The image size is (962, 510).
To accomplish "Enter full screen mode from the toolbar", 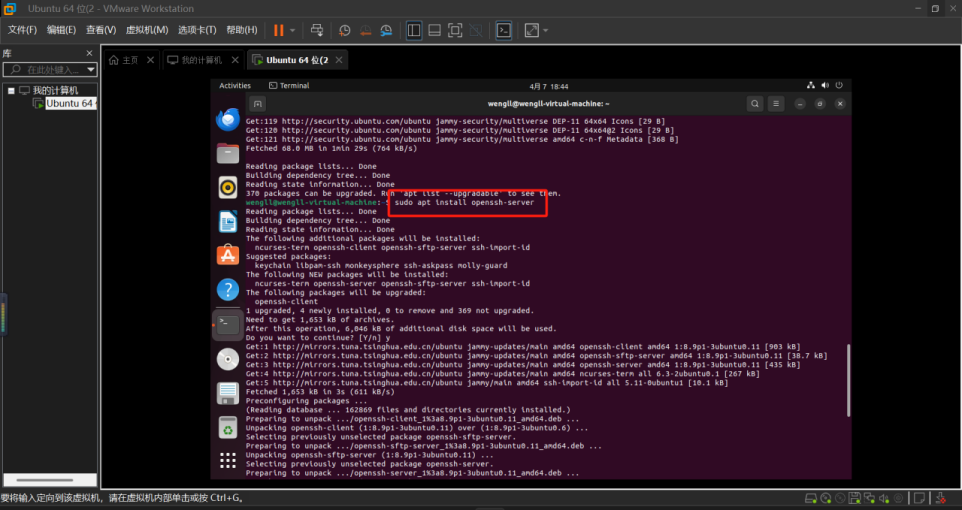I will point(455,30).
